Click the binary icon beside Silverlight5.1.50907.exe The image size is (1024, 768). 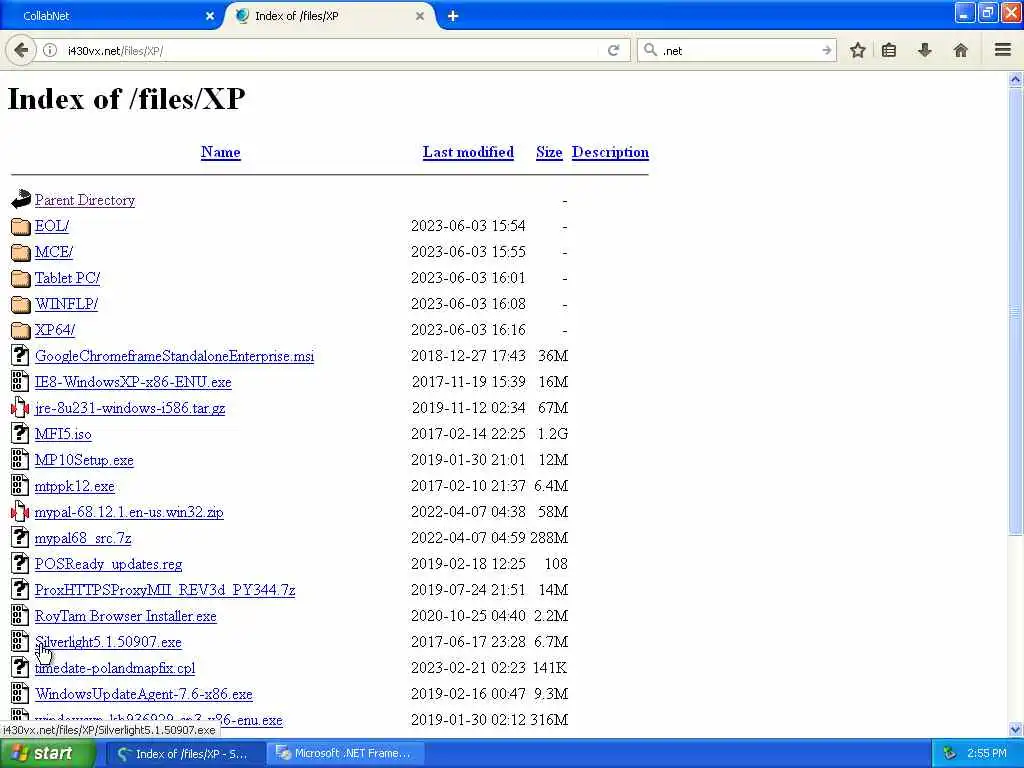pyautogui.click(x=20, y=641)
